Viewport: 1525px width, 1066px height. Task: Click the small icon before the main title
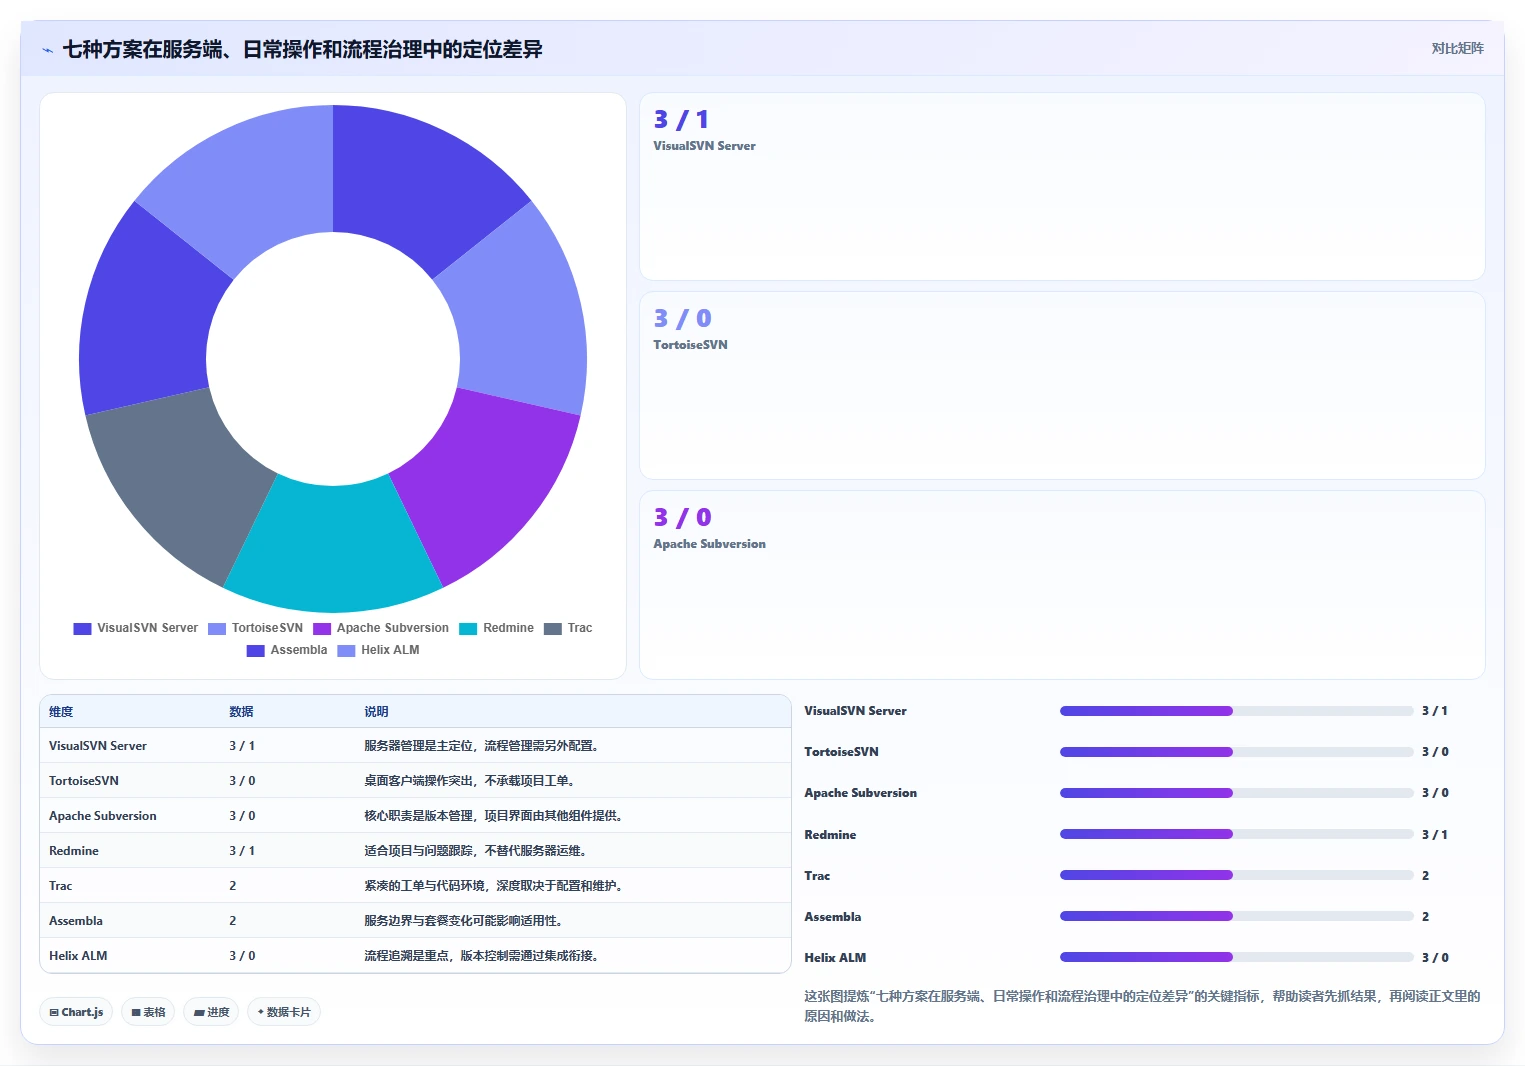click(47, 50)
